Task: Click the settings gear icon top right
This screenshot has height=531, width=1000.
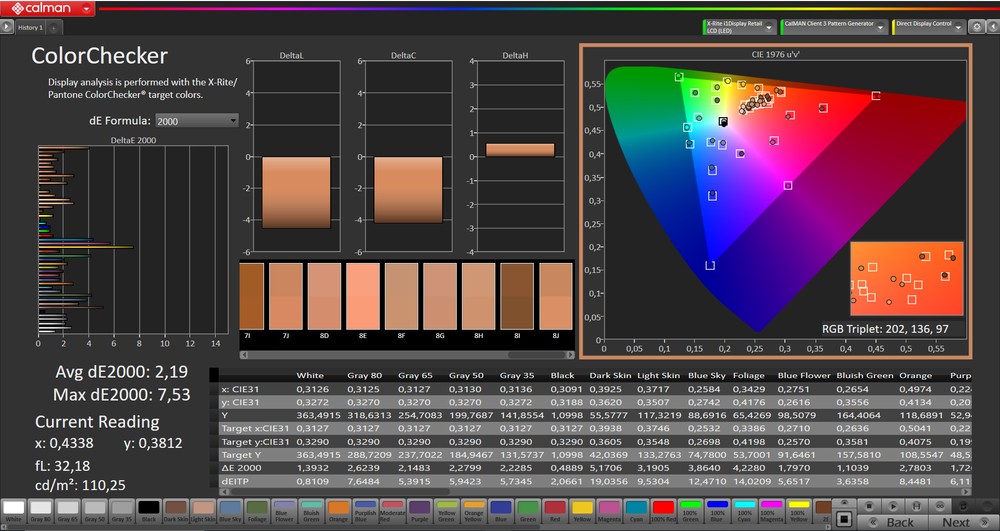Action: coord(976,27)
